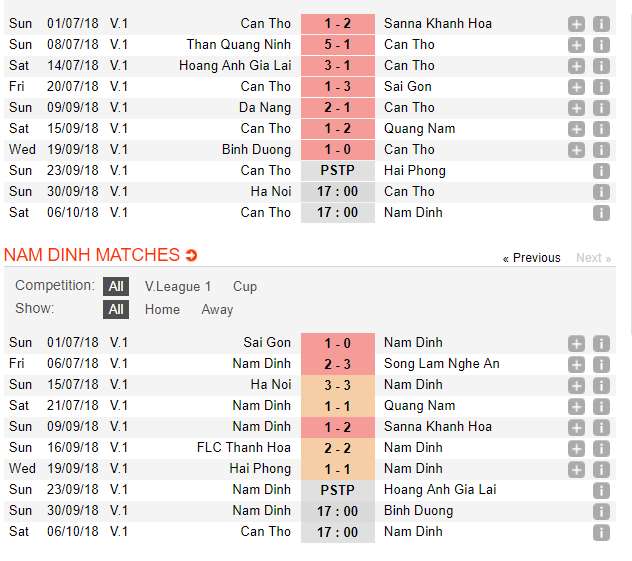Open info for Can Tho vs Sai Gon
The image size is (632, 561).
pos(601,86)
